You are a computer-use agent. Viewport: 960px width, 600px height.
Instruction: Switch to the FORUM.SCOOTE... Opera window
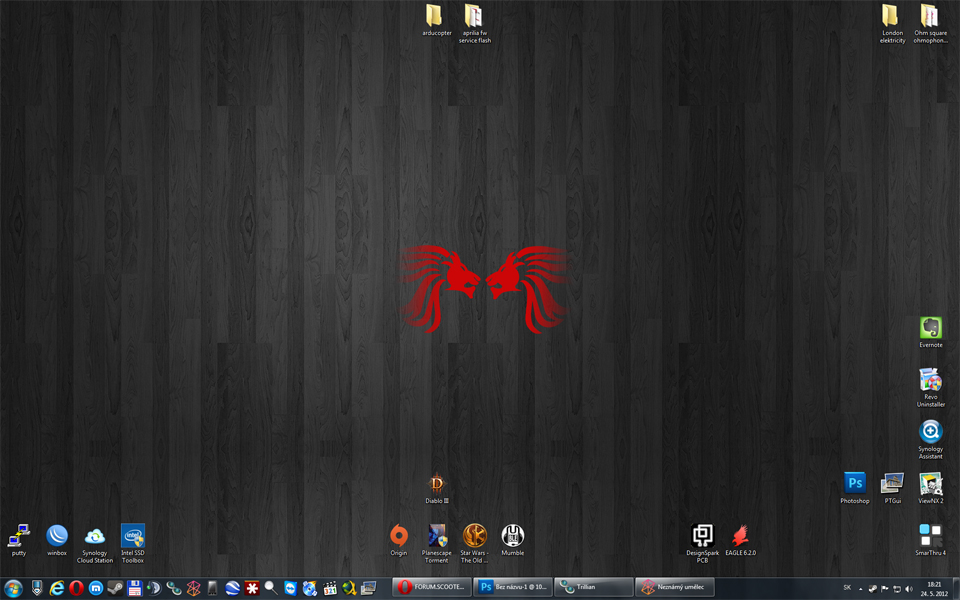431,587
